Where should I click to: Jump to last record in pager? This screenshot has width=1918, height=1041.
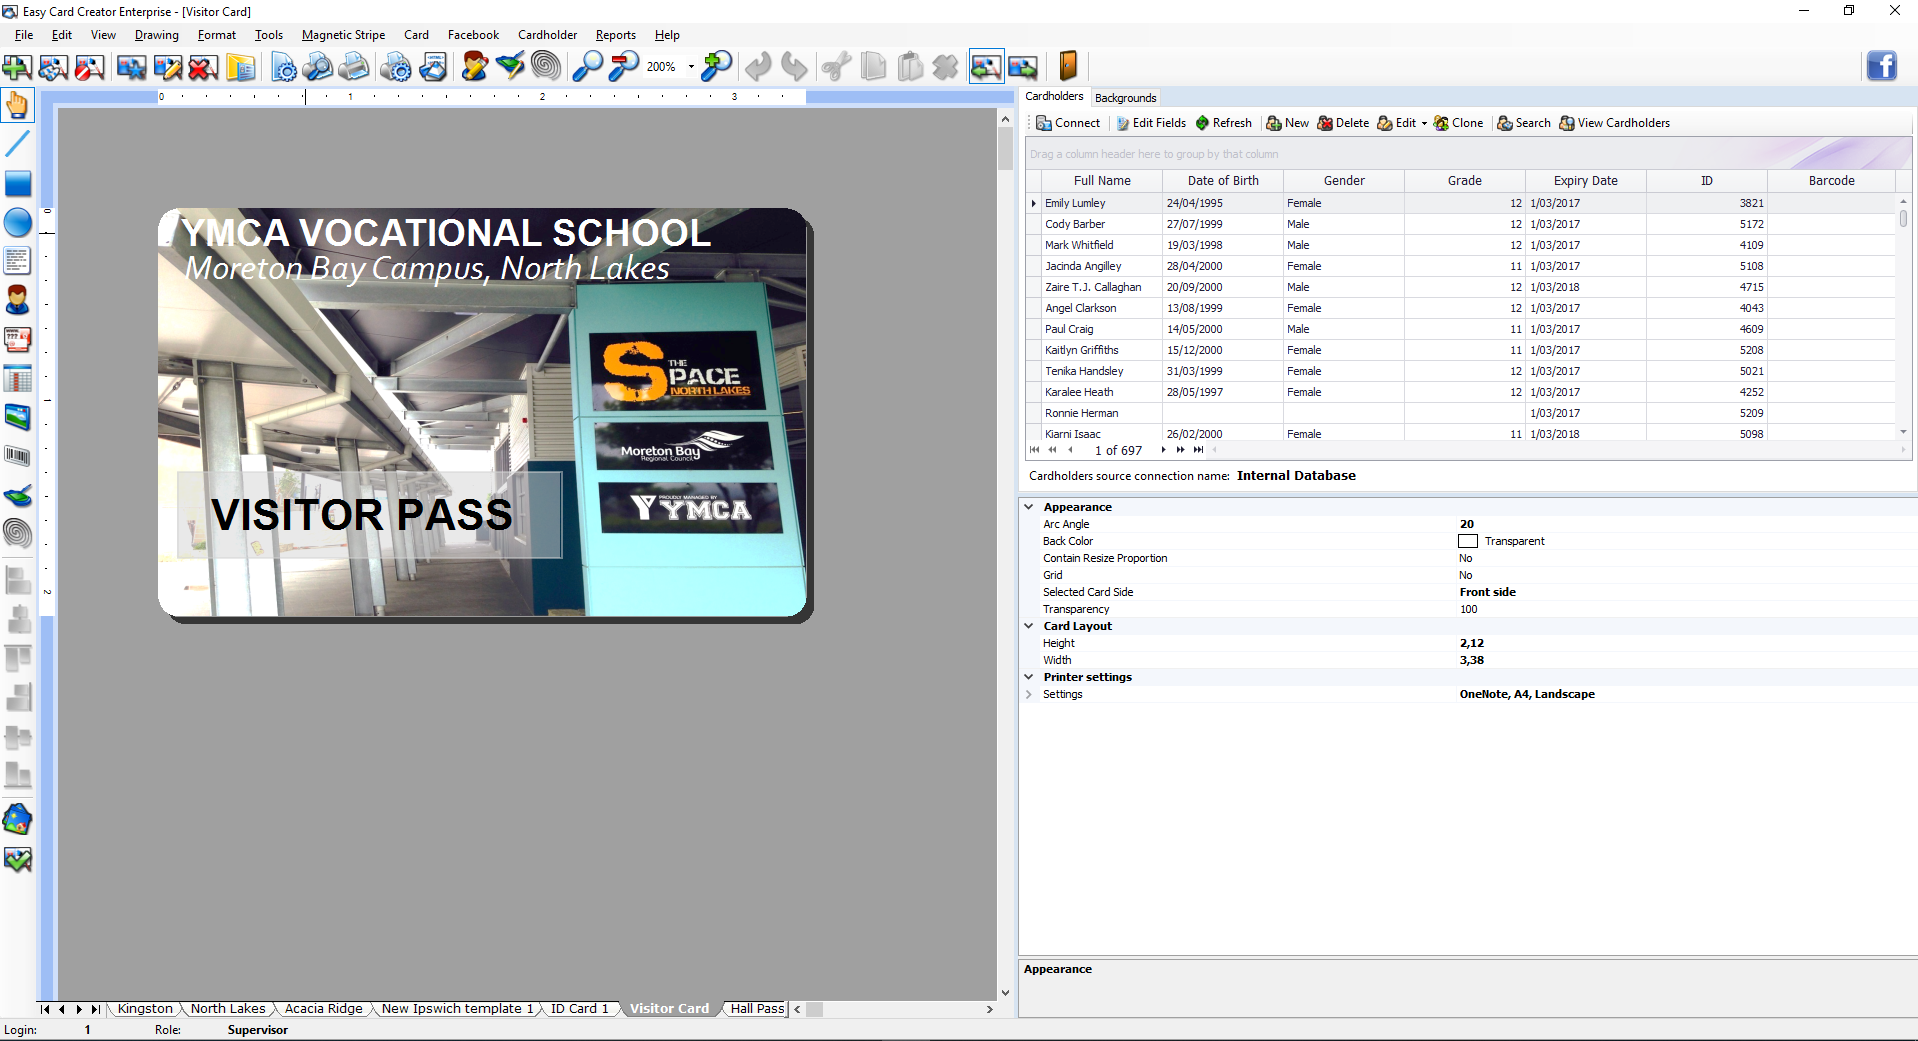[x=1199, y=450]
